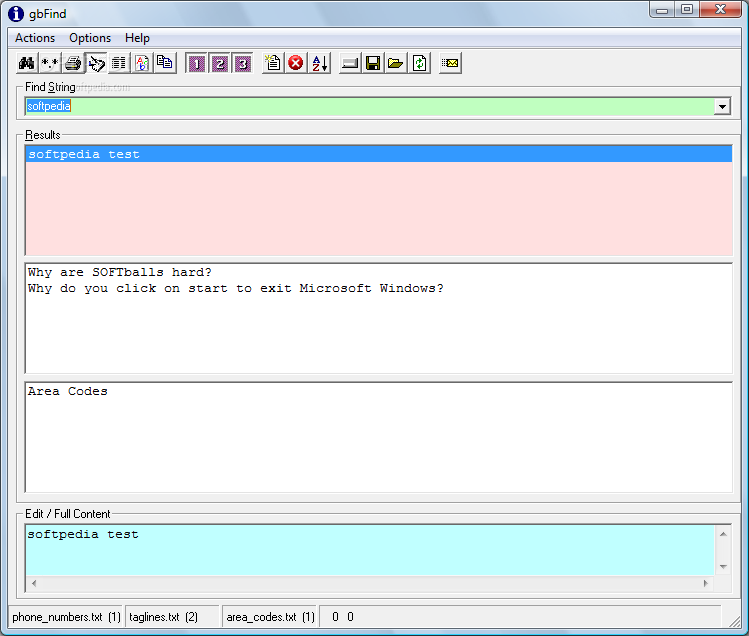Select the 'softpedia test' result row

[379, 154]
